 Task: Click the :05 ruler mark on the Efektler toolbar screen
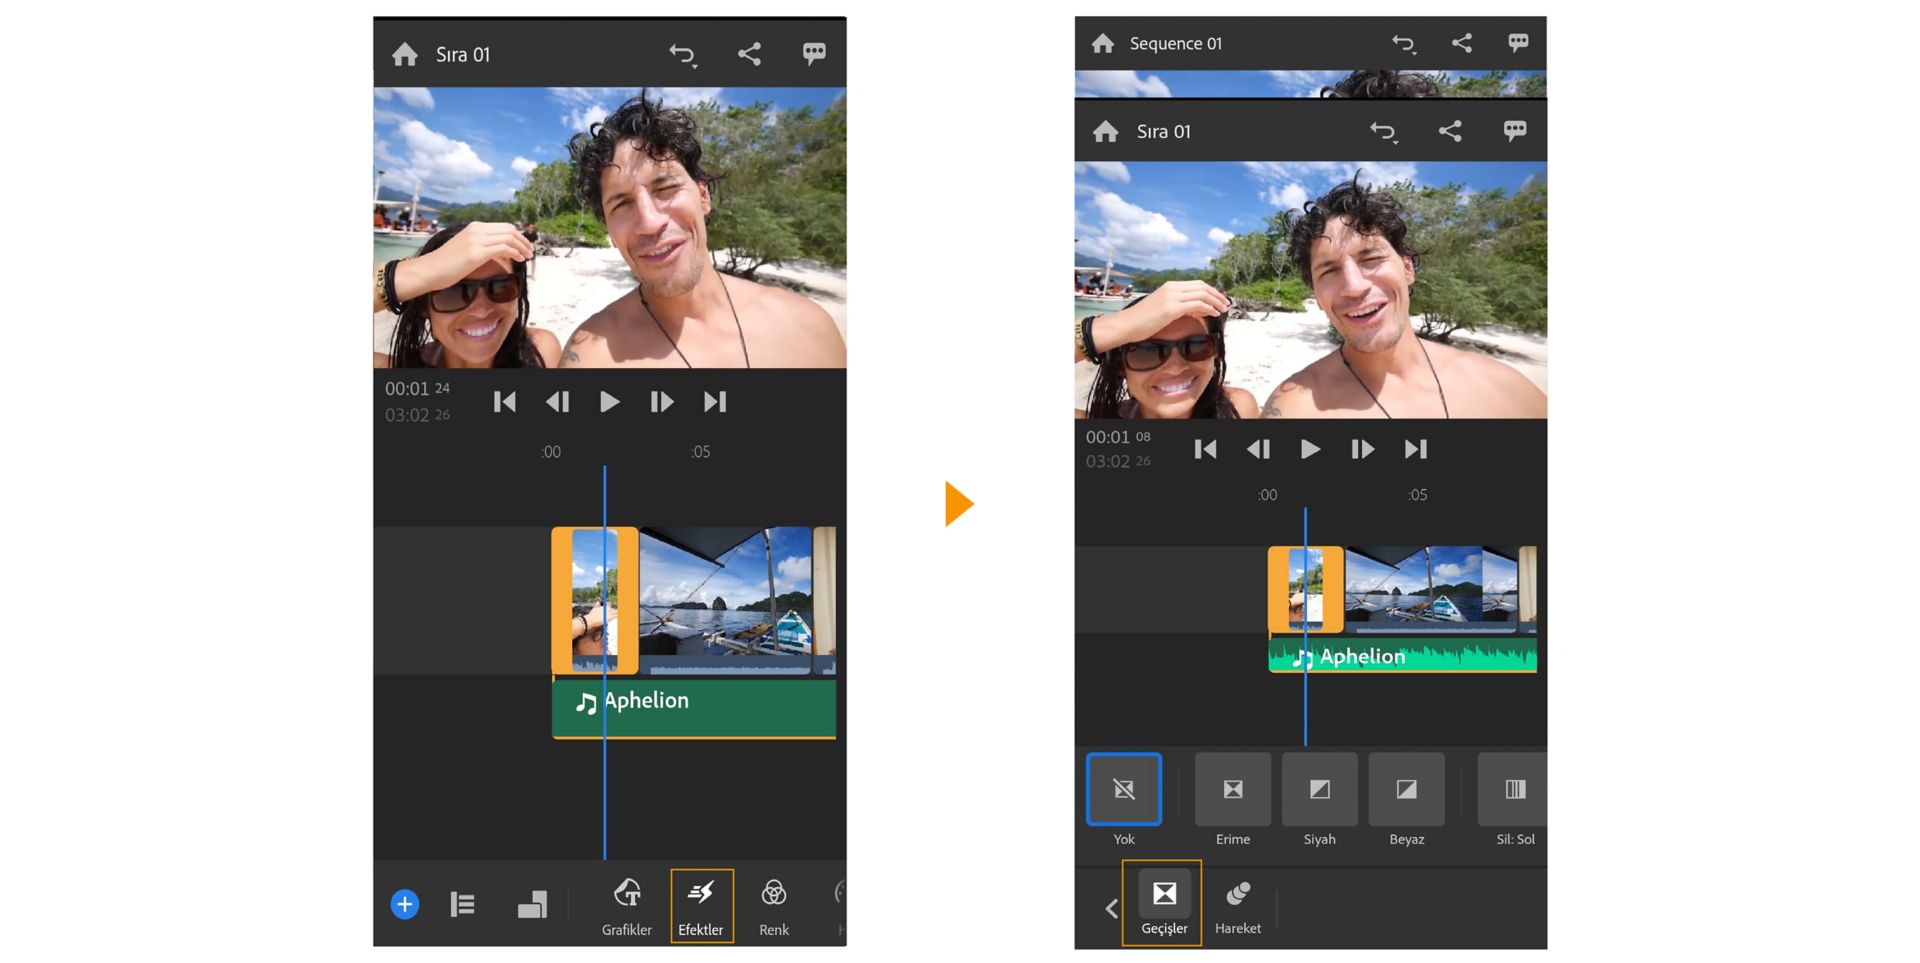pyautogui.click(x=700, y=452)
